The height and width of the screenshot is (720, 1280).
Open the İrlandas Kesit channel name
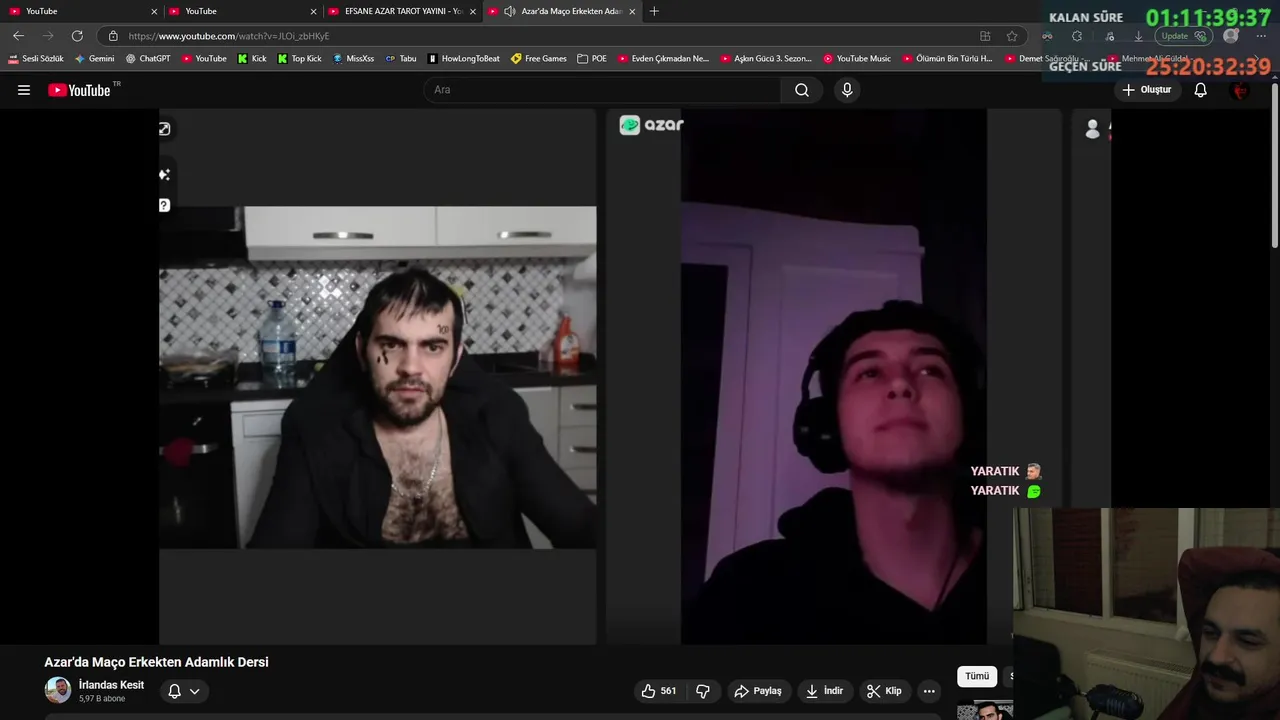111,685
